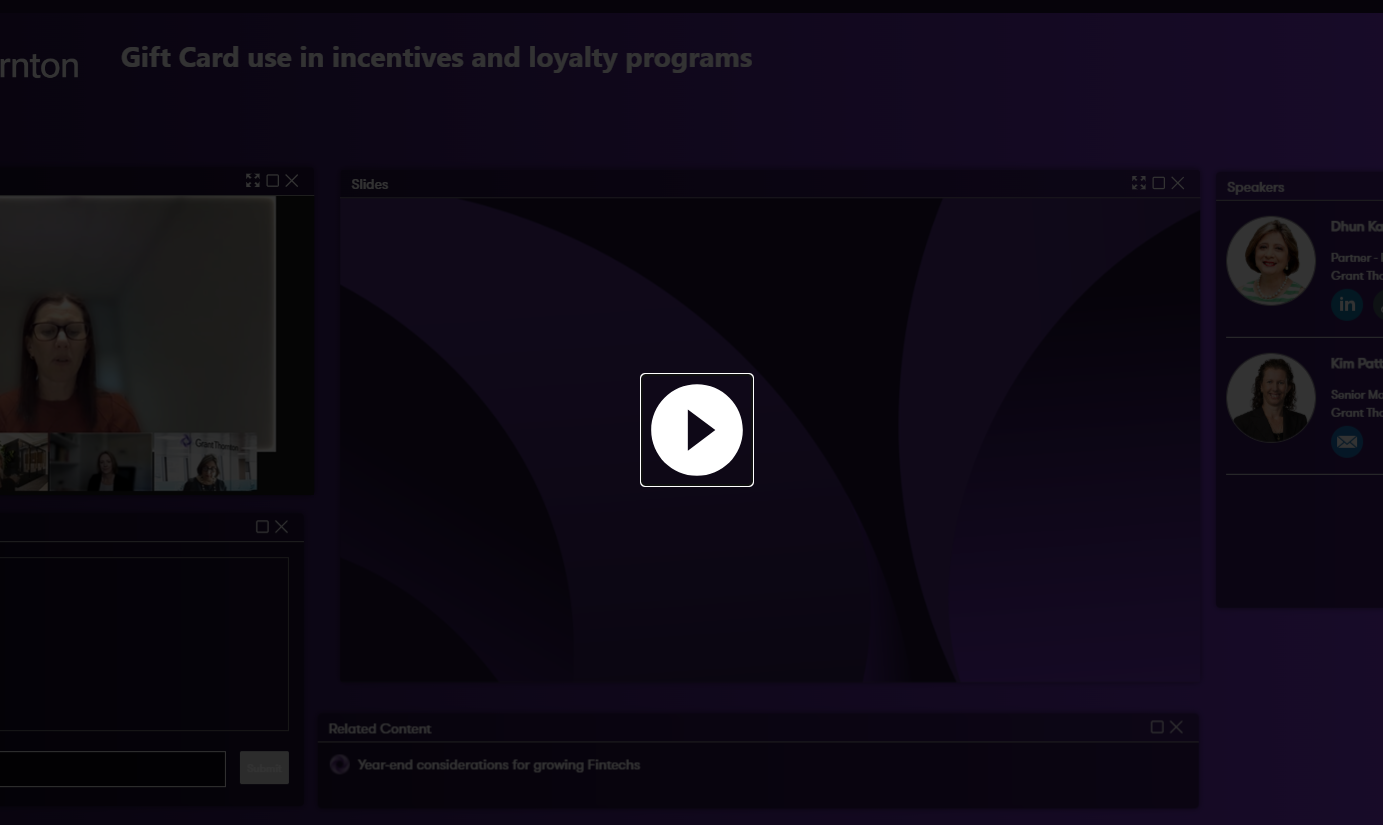The height and width of the screenshot is (825, 1383).
Task: Click the email icon under Kim's profile
Action: click(1347, 441)
